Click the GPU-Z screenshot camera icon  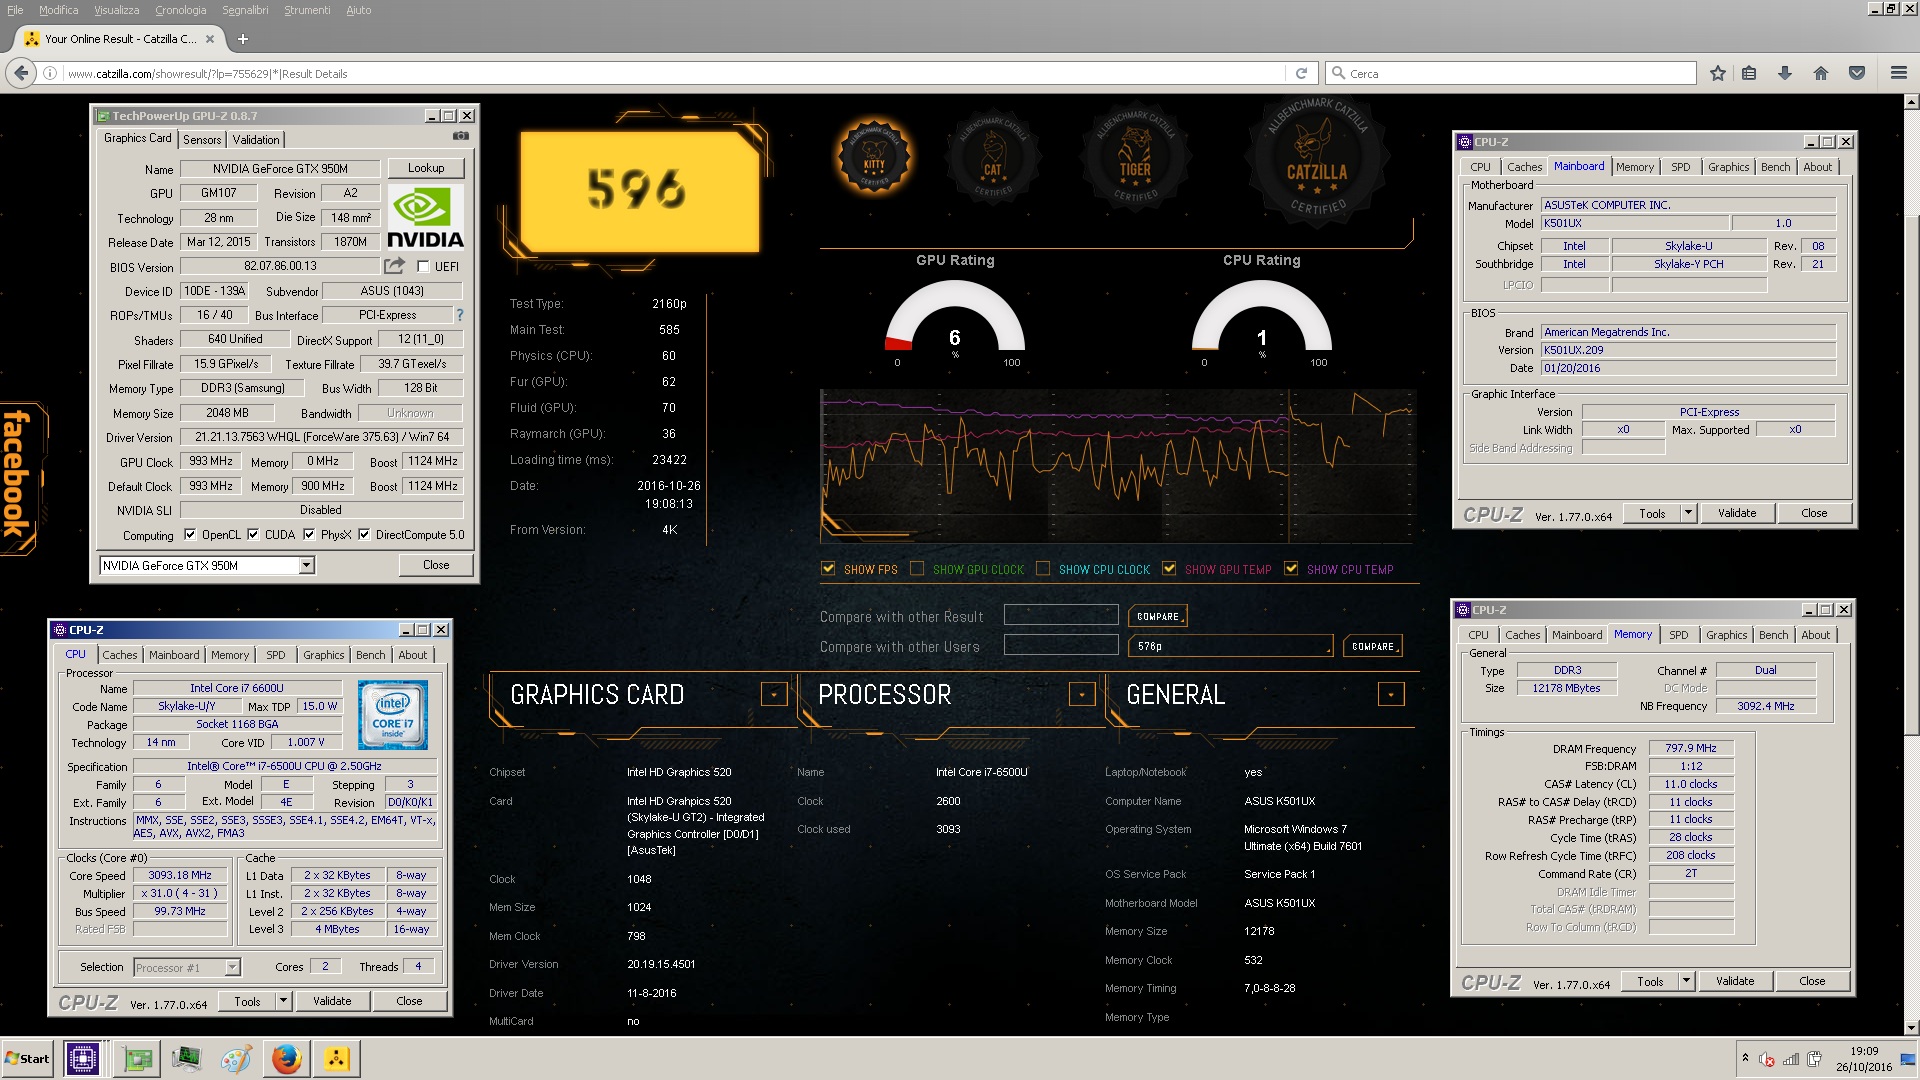(461, 135)
